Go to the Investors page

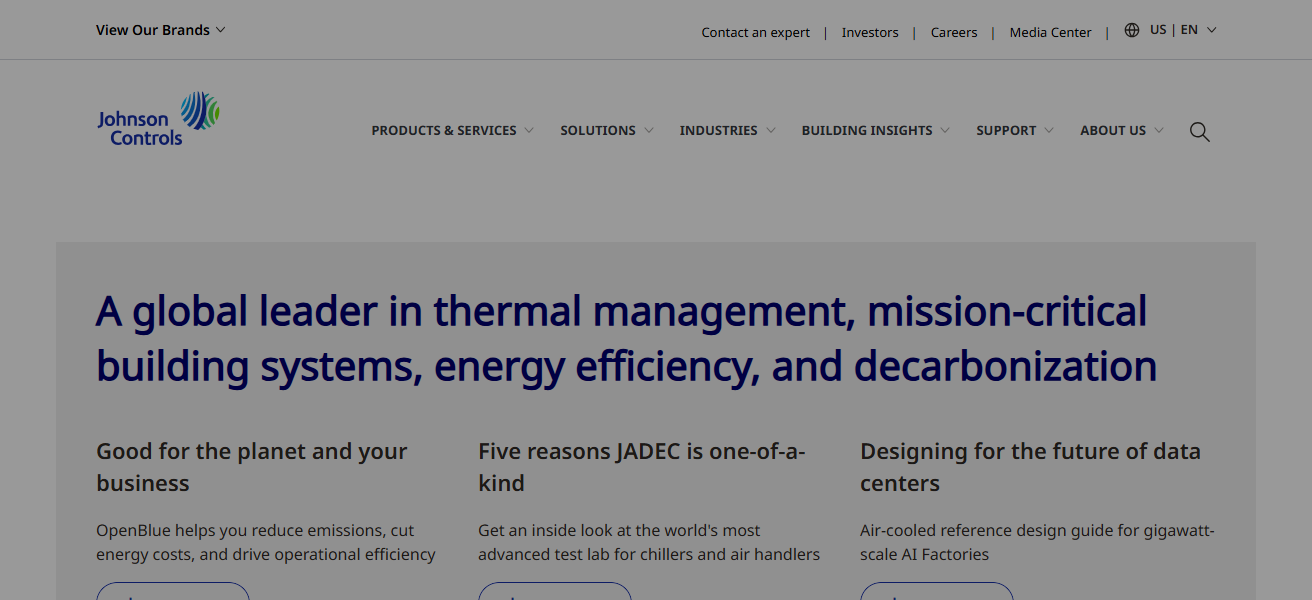870,32
